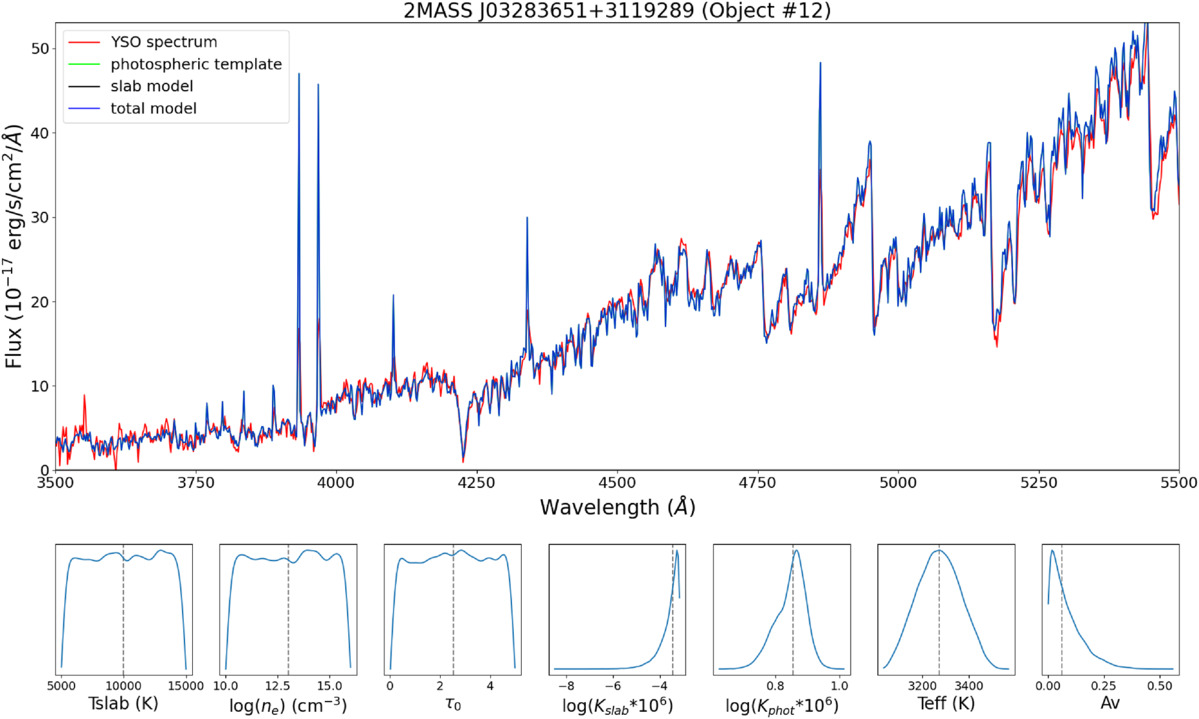Screen dimensions: 1199x719
Task: Click the "slab model" legend entry
Action: pyautogui.click(x=152, y=86)
